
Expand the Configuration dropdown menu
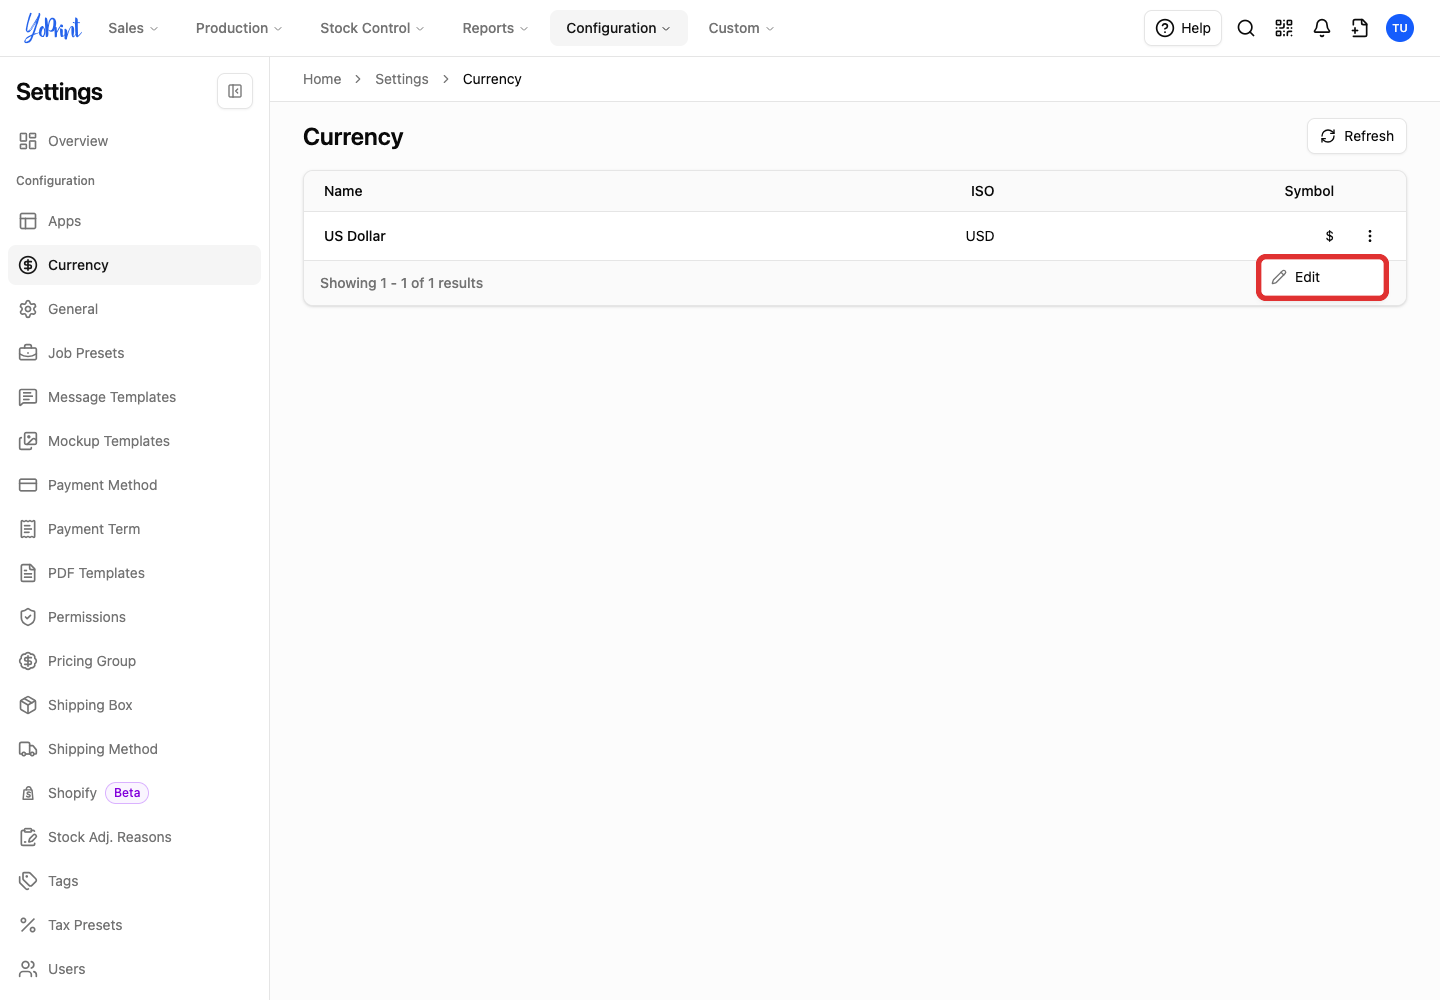click(x=619, y=28)
